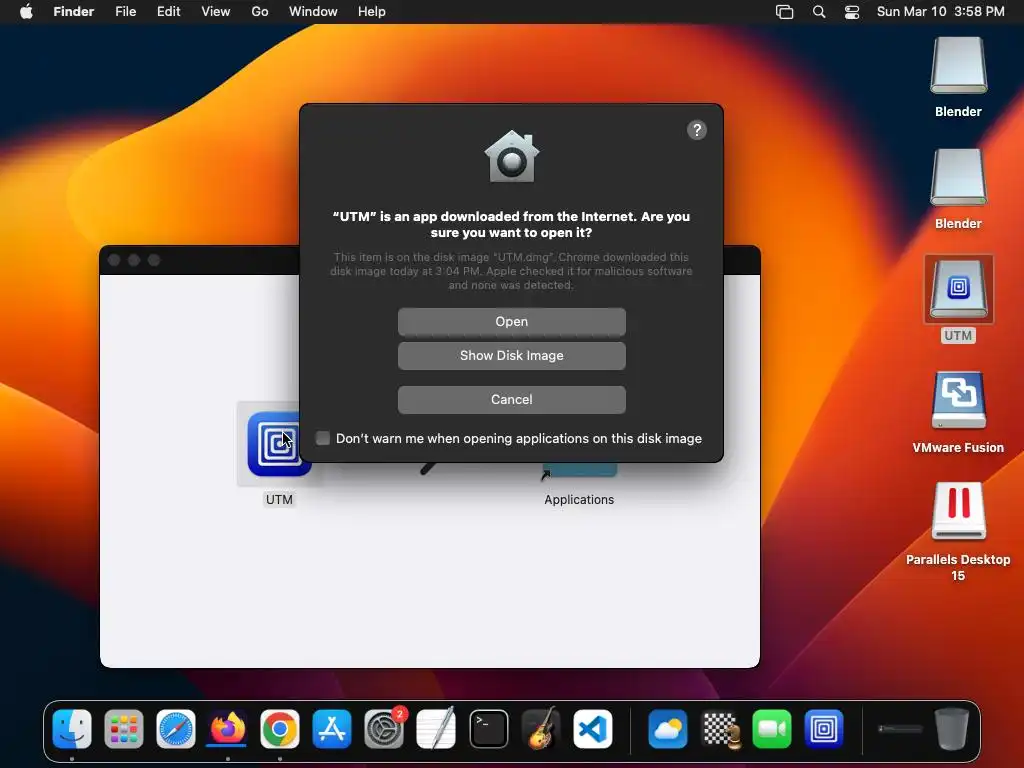Open the Trash in the Dock
This screenshot has height=768, width=1024.
click(x=952, y=729)
